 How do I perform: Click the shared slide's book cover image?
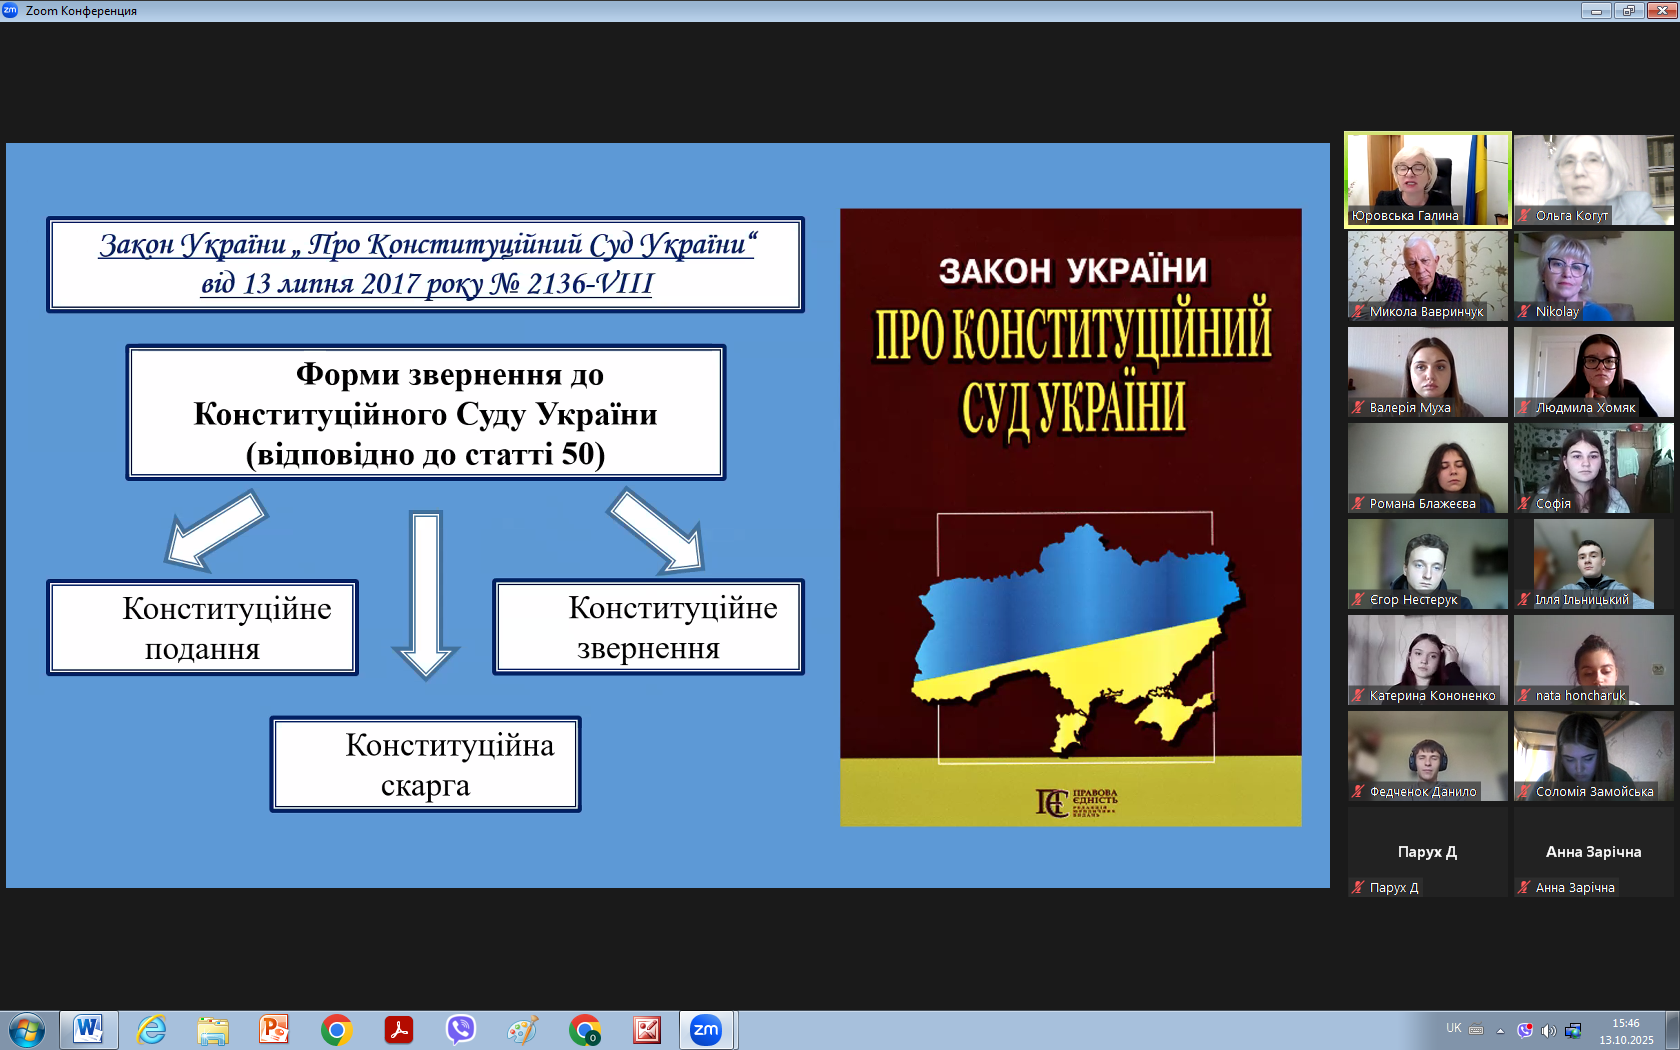pyautogui.click(x=1070, y=517)
